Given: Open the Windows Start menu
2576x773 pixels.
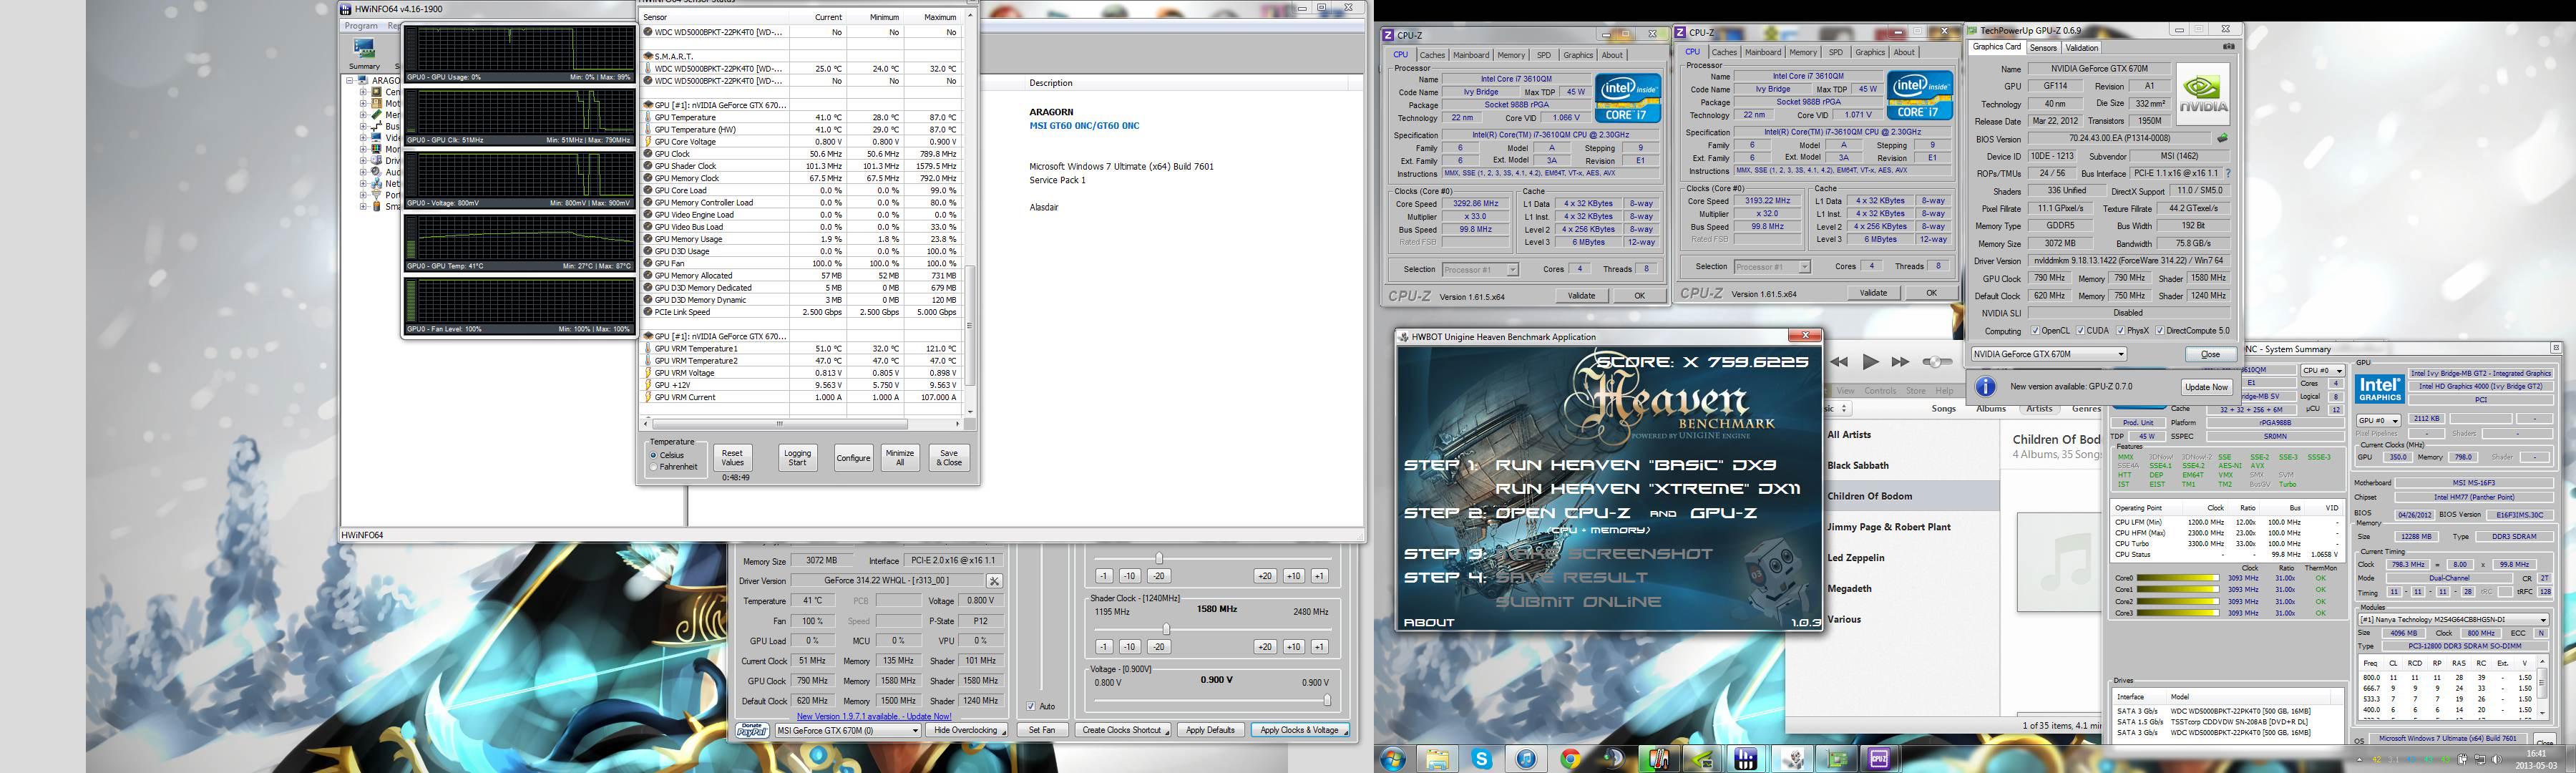Looking at the screenshot, I should (1392, 759).
